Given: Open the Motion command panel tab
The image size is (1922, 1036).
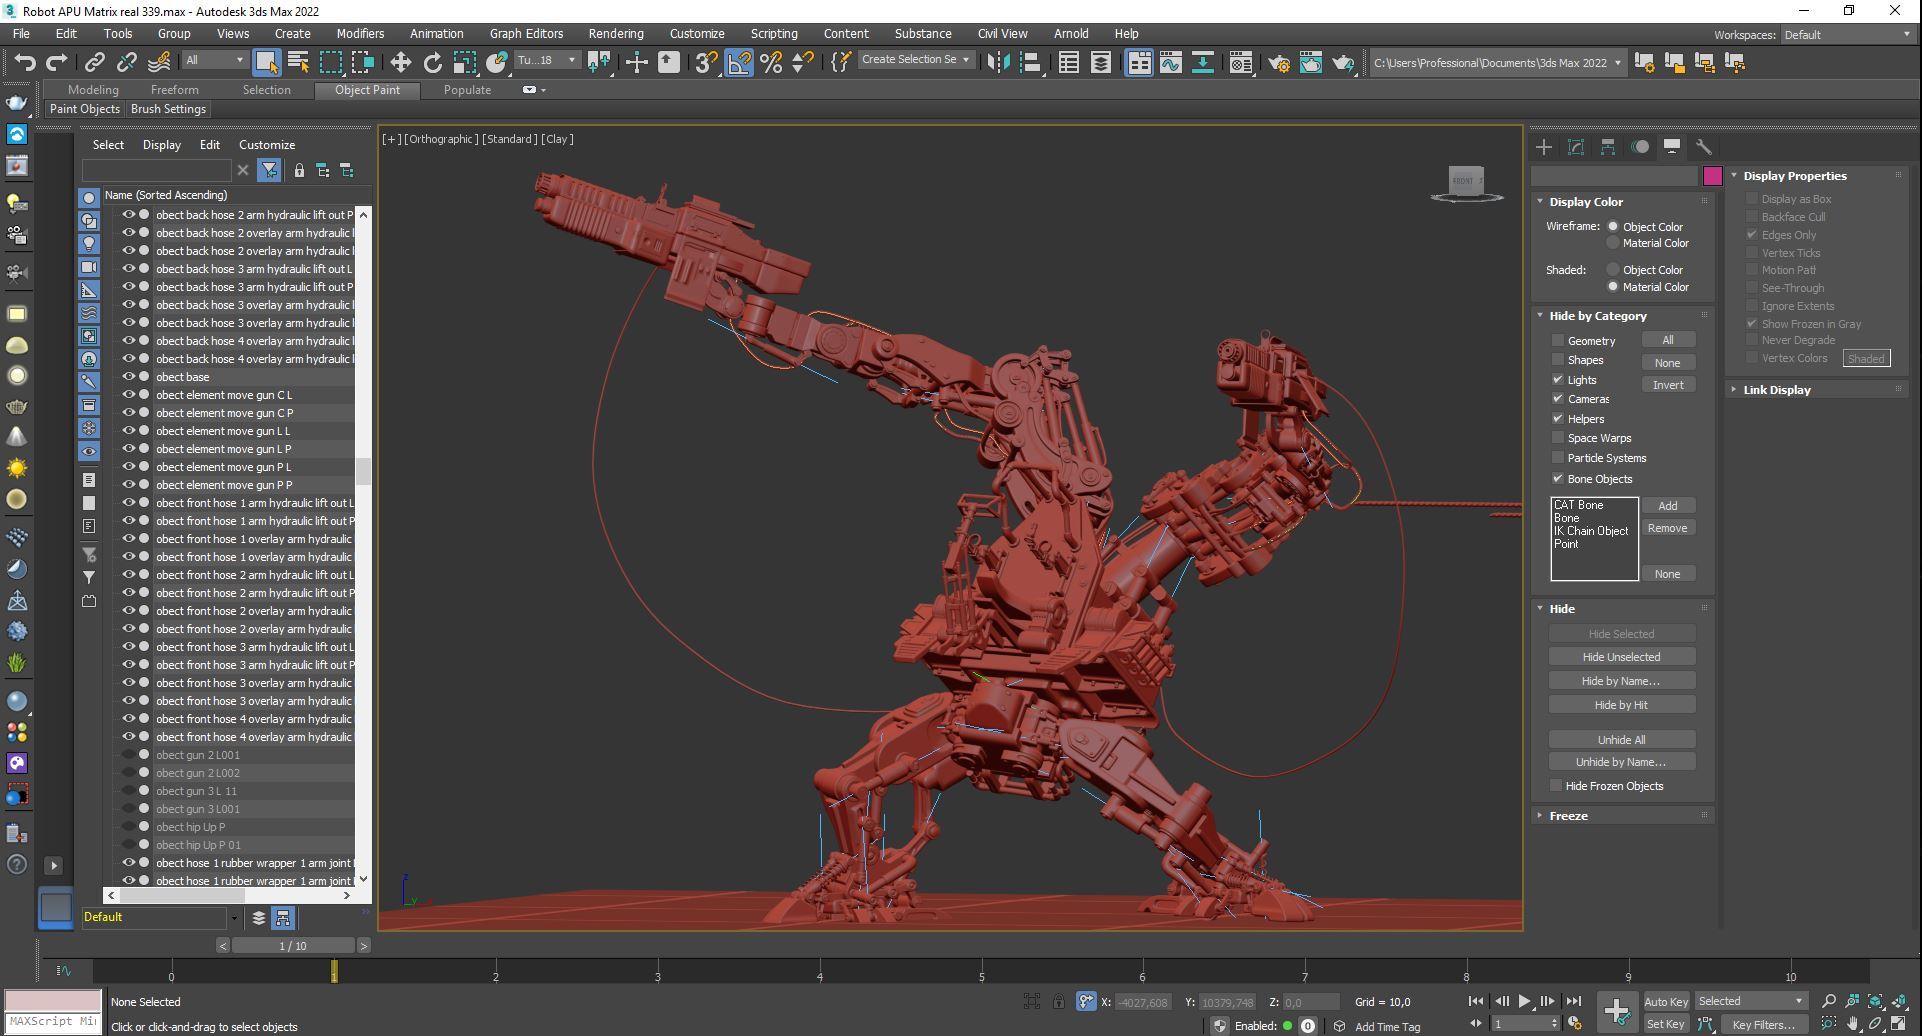Looking at the screenshot, I should pyautogui.click(x=1639, y=147).
